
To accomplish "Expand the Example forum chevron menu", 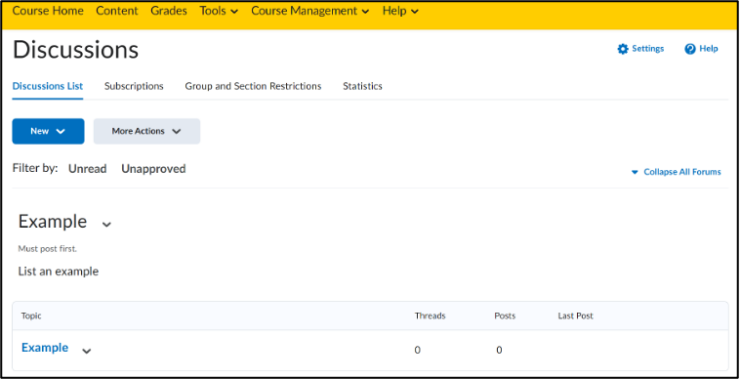I will click(x=107, y=224).
